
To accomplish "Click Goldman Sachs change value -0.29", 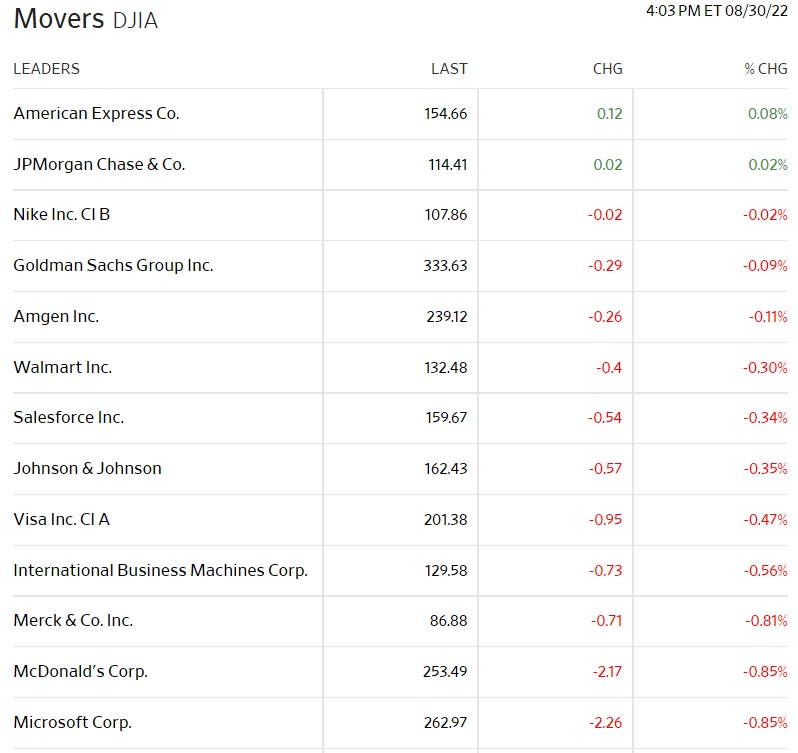I will tap(605, 266).
